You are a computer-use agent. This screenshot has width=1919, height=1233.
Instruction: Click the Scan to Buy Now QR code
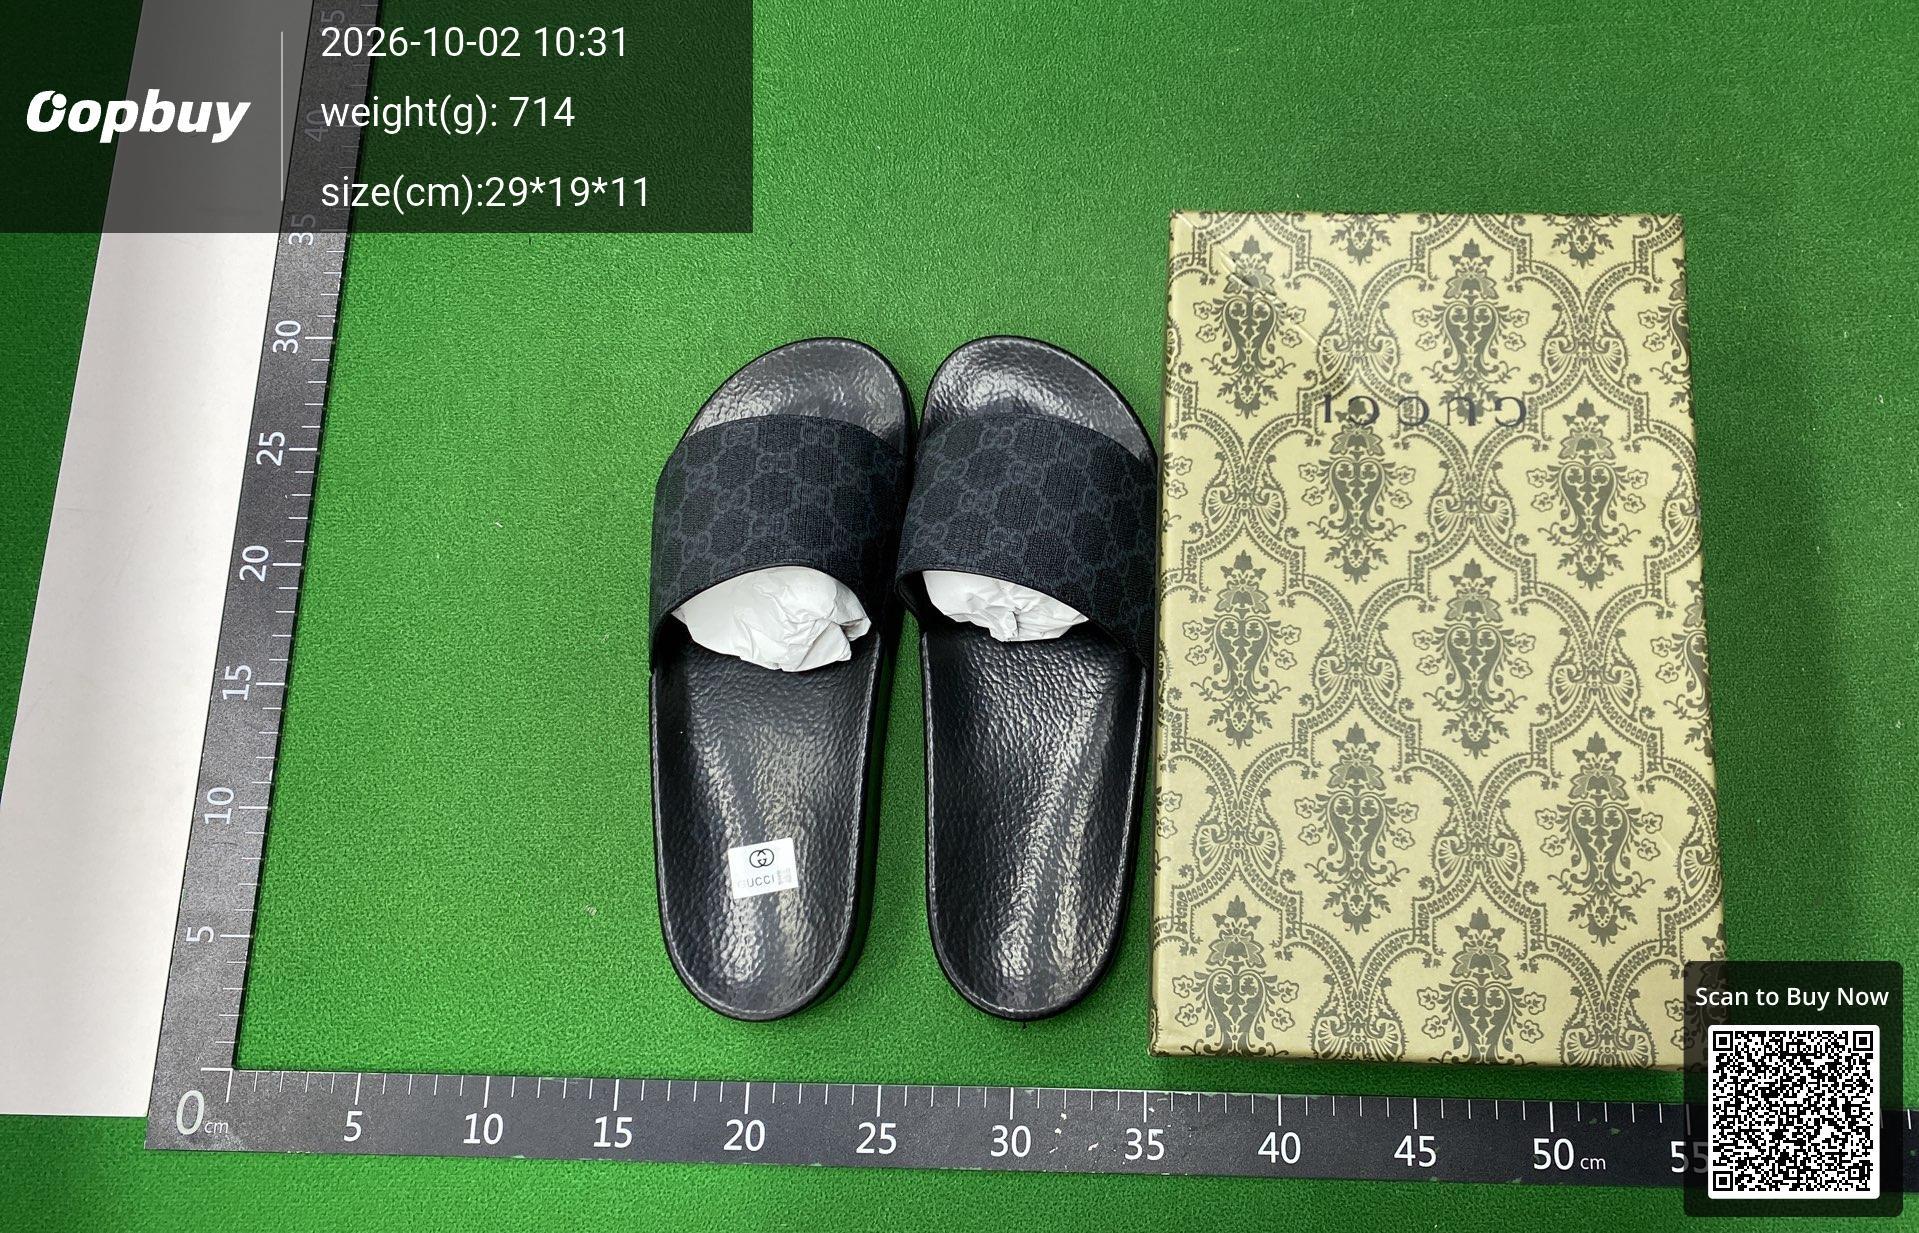pos(1792,1110)
